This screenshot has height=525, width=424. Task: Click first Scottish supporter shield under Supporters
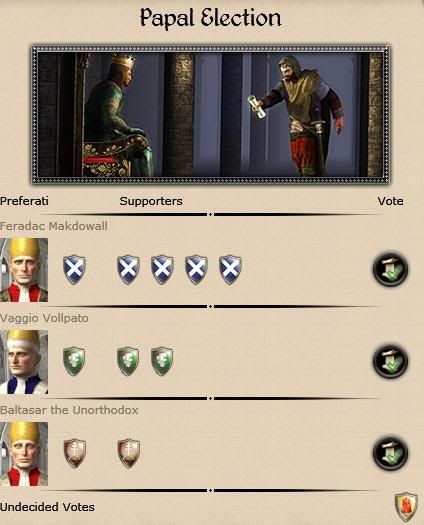point(128,270)
